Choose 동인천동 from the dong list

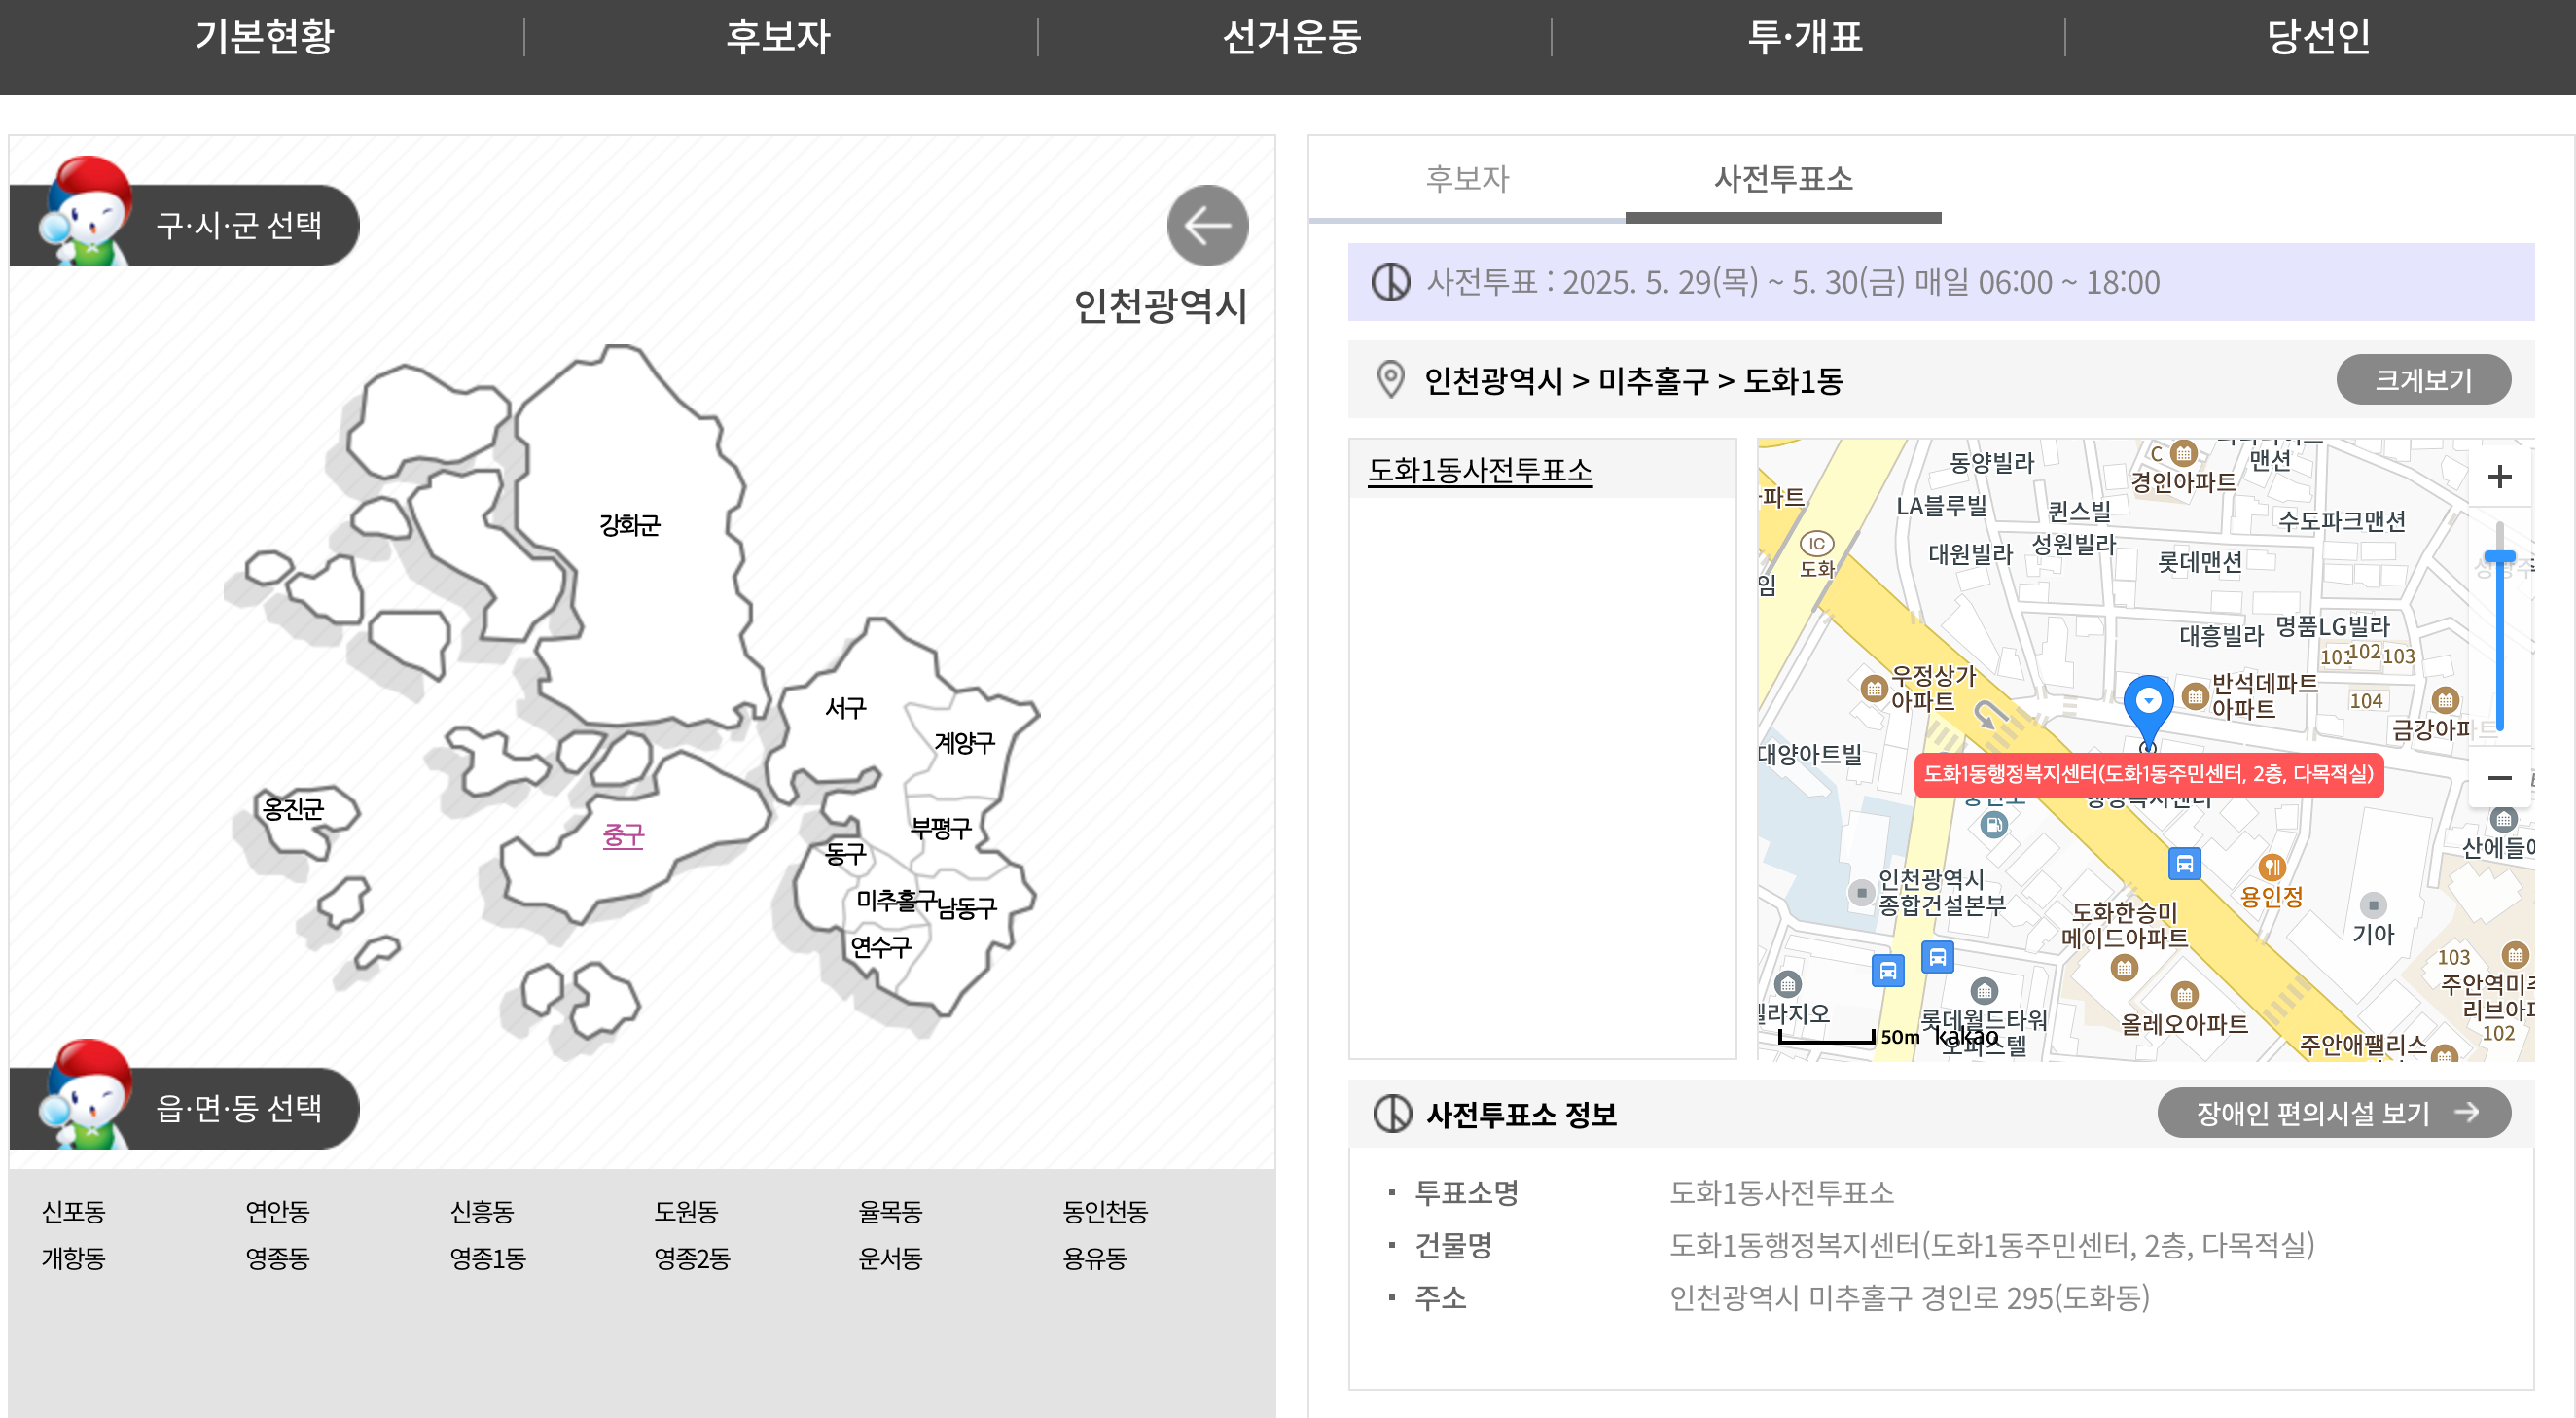click(1105, 1212)
